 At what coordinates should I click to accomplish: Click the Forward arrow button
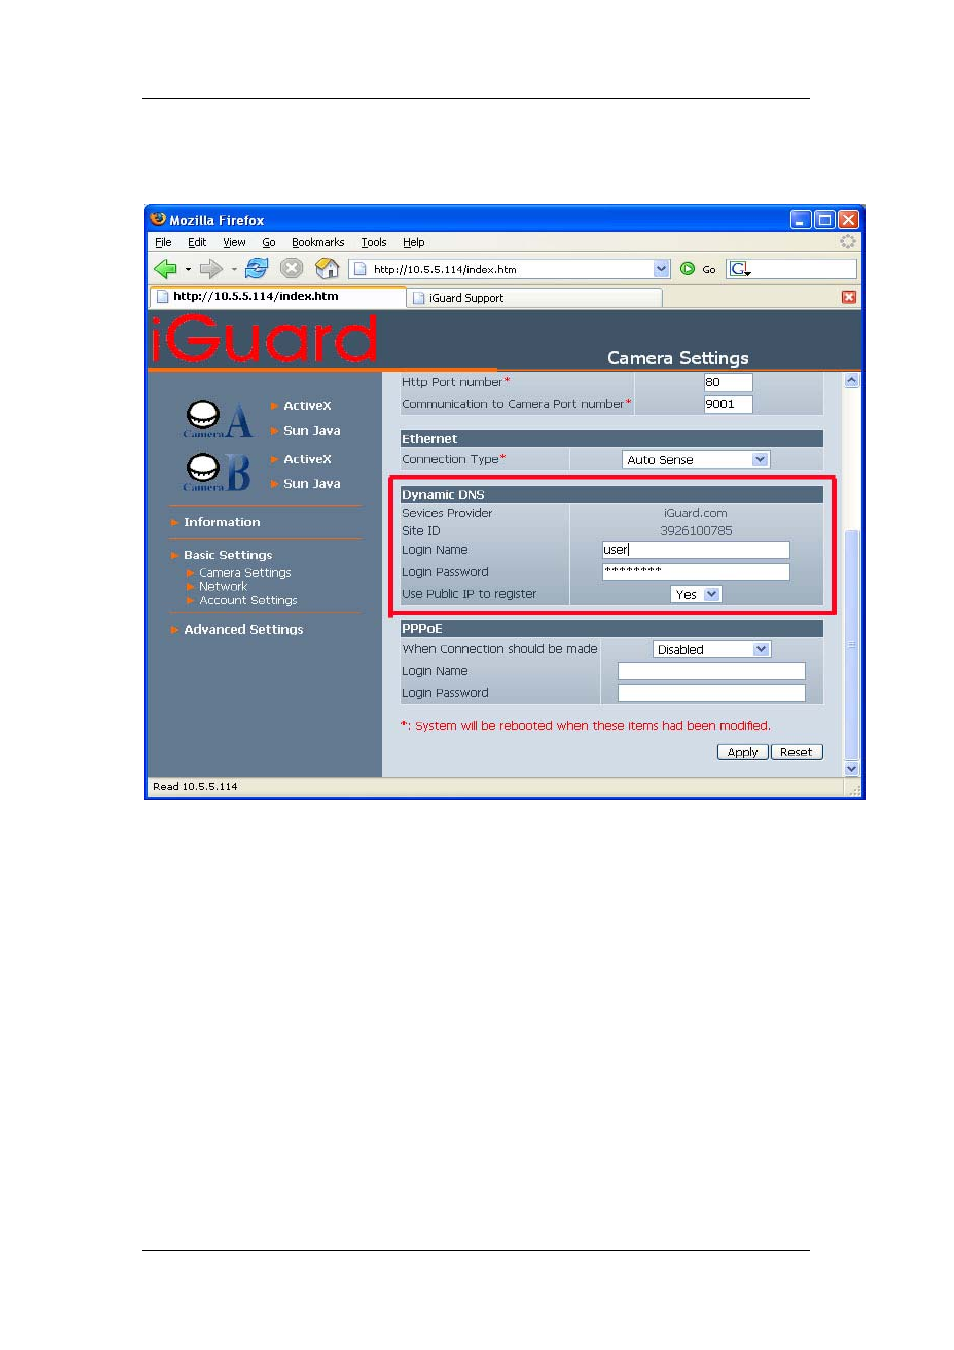210,268
